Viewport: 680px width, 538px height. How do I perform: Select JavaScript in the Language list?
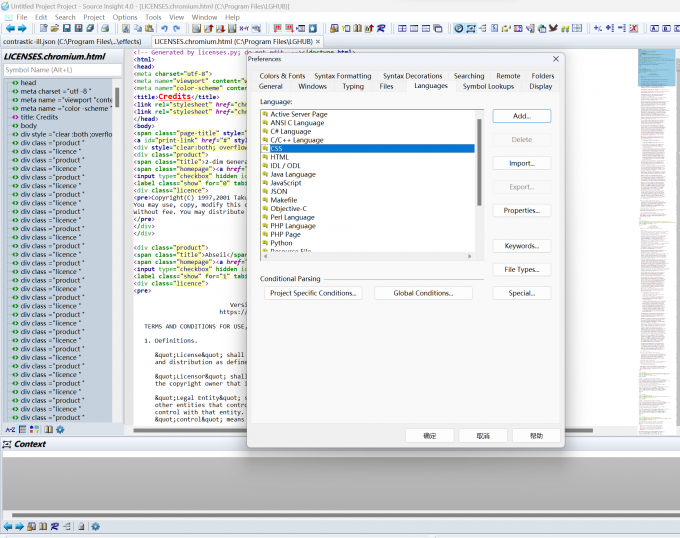[285, 182]
